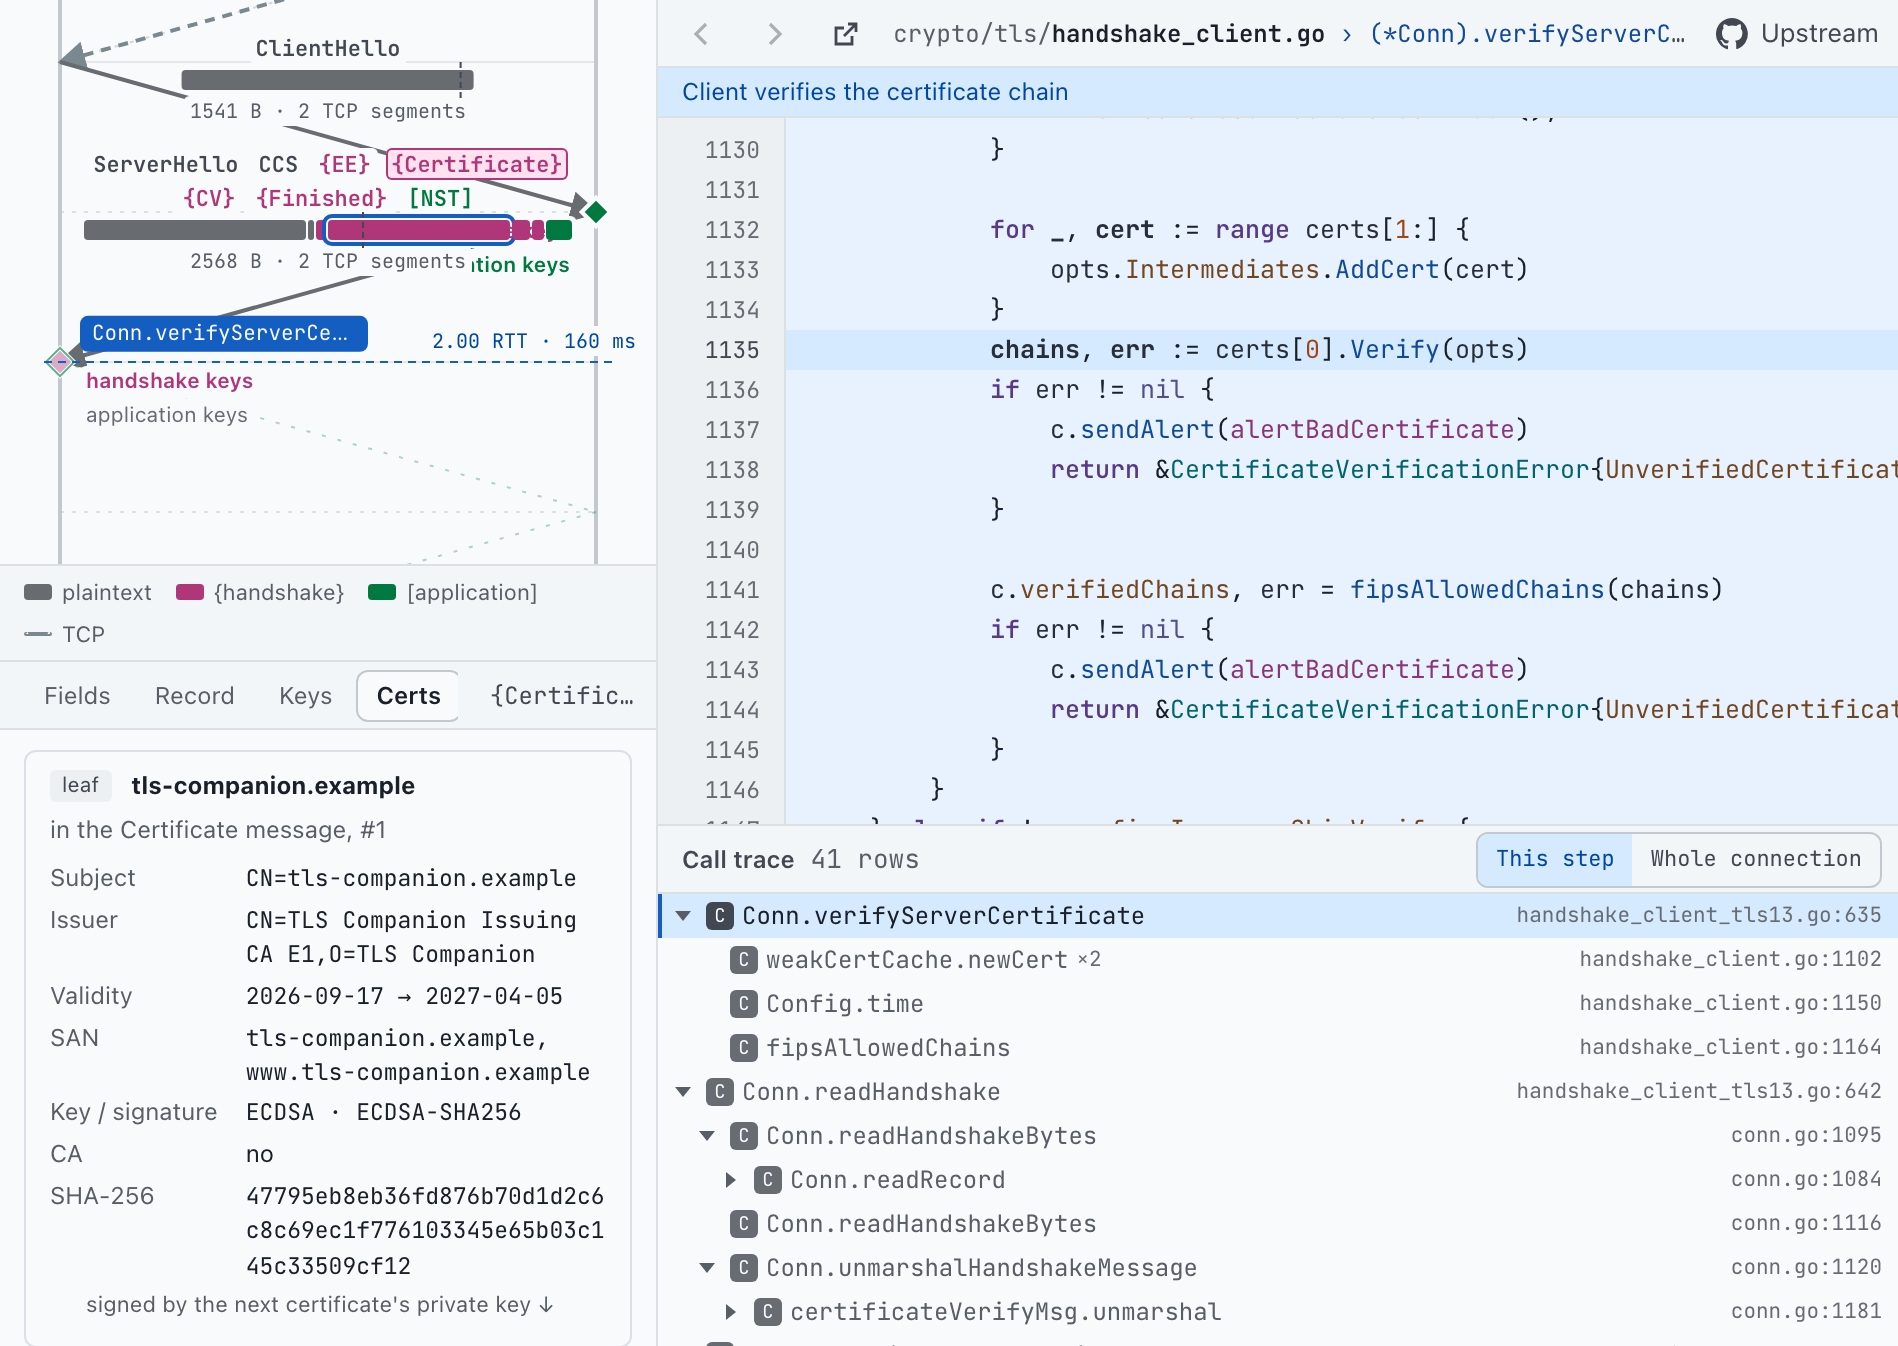
Task: Click the green diamond marker on timeline
Action: [x=596, y=212]
